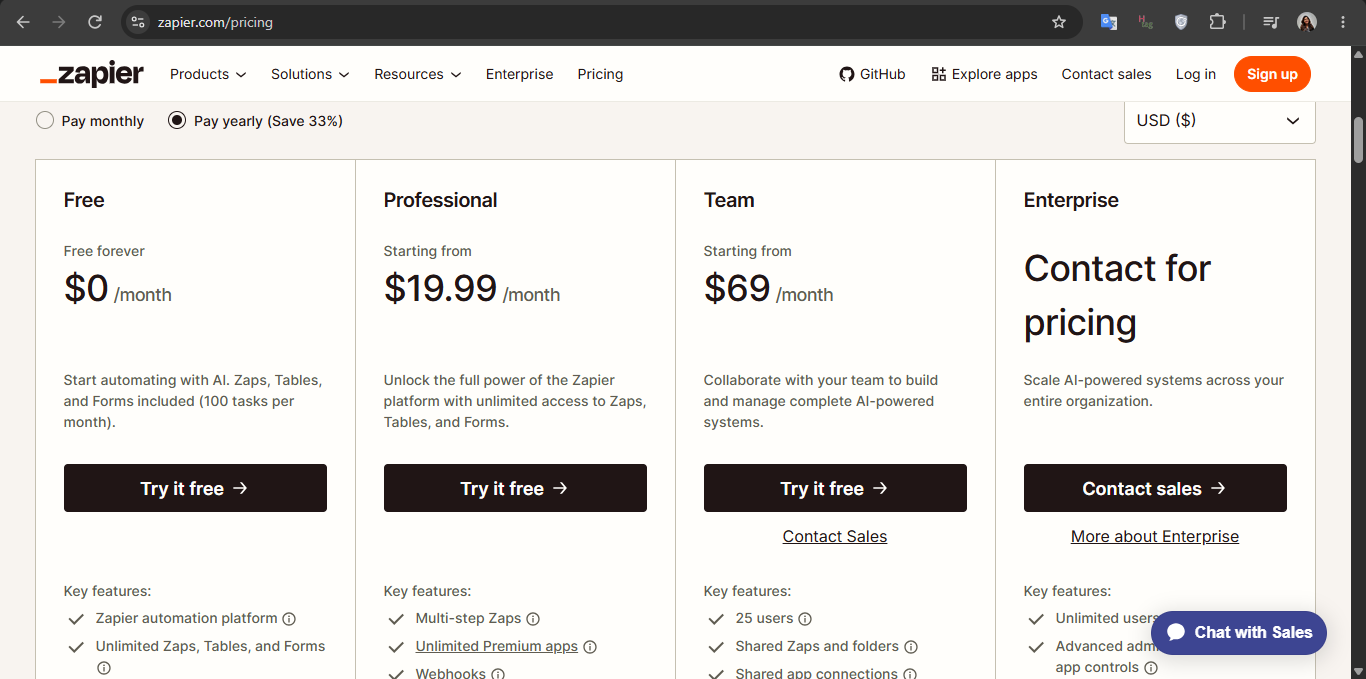Open site information icon in address bar
Image resolution: width=1366 pixels, height=679 pixels.
click(x=138, y=22)
